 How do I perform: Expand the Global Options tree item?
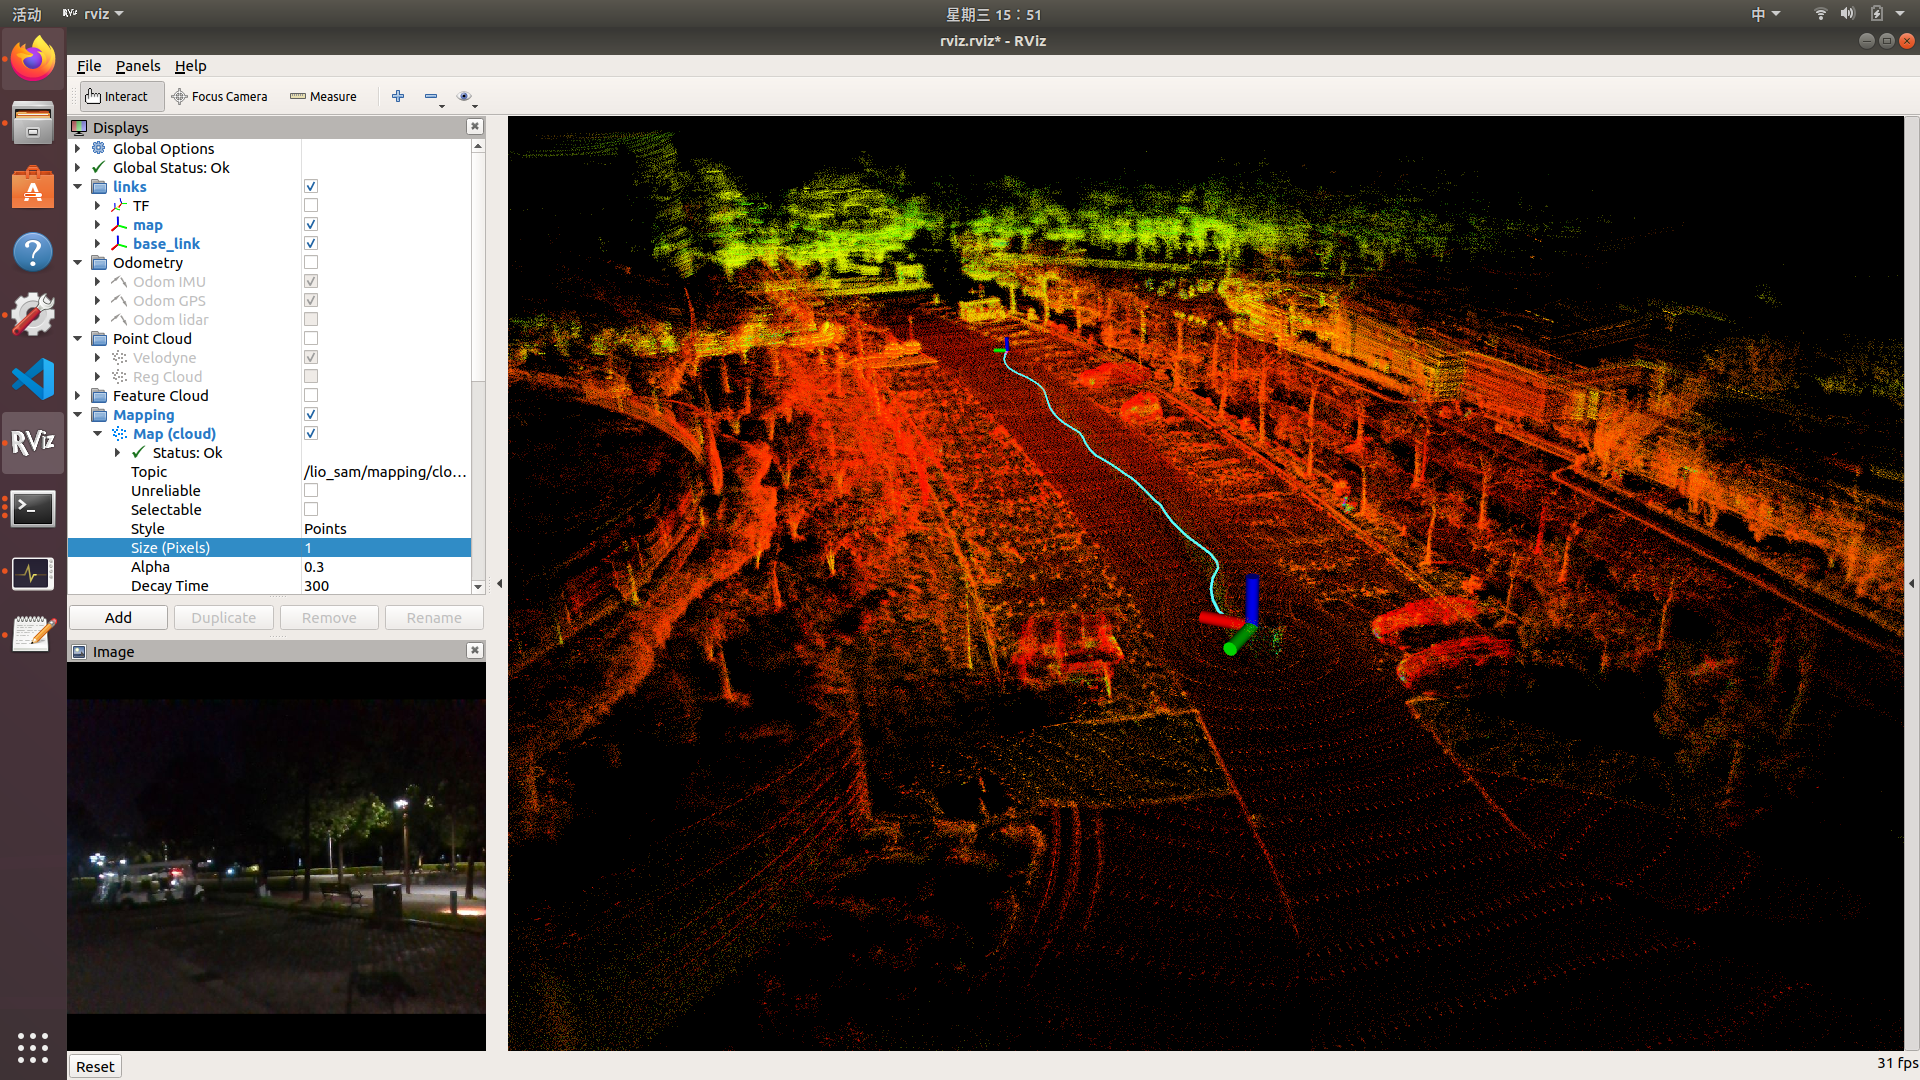(x=78, y=148)
